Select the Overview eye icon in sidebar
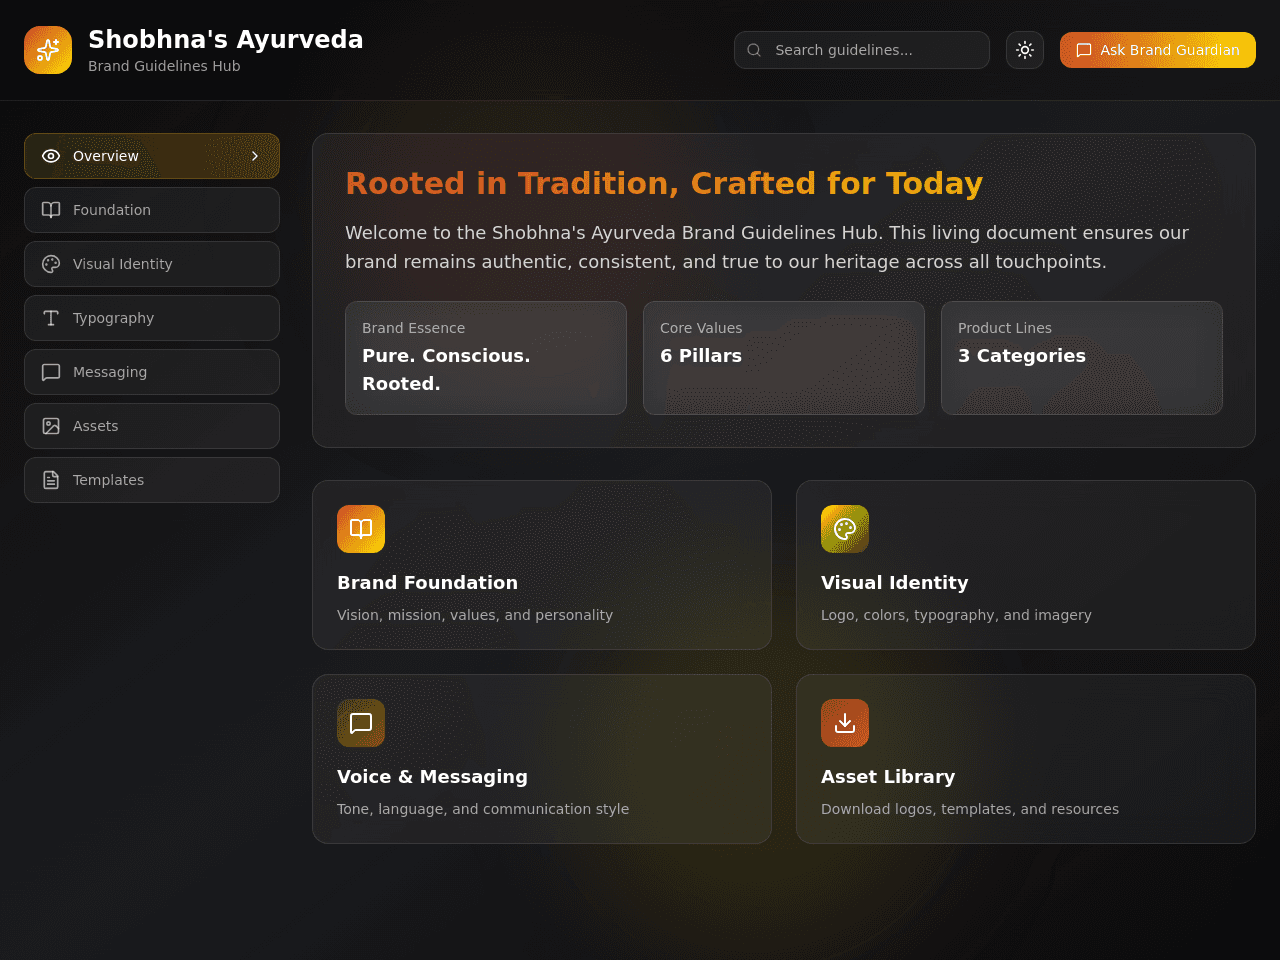The height and width of the screenshot is (960, 1280). (51, 156)
